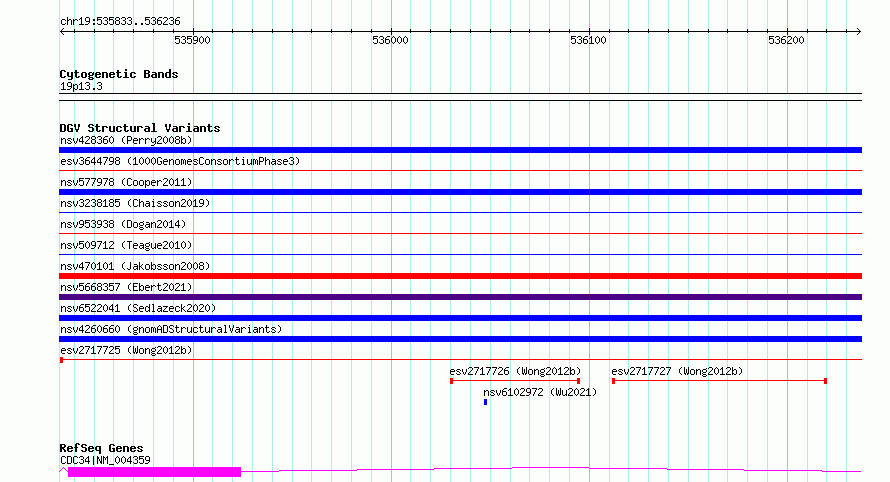This screenshot has width=890, height=482.
Task: Click the small blue nsv6102972 marker
Action: tap(485, 402)
